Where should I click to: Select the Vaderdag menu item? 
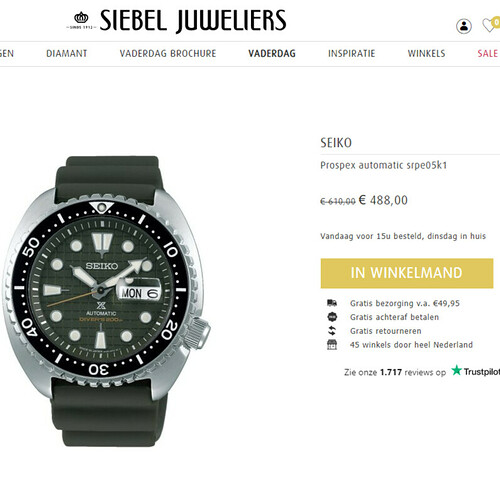click(272, 53)
